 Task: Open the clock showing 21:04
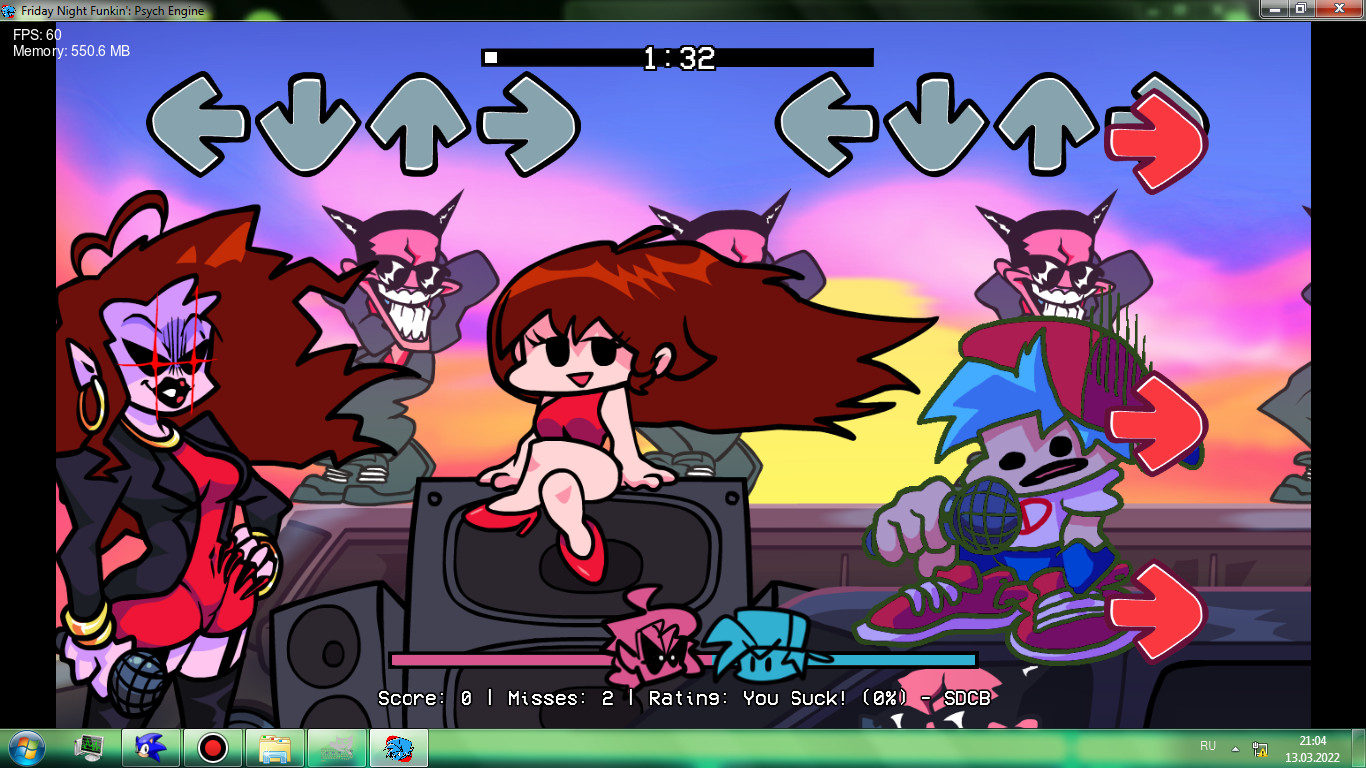point(1312,748)
